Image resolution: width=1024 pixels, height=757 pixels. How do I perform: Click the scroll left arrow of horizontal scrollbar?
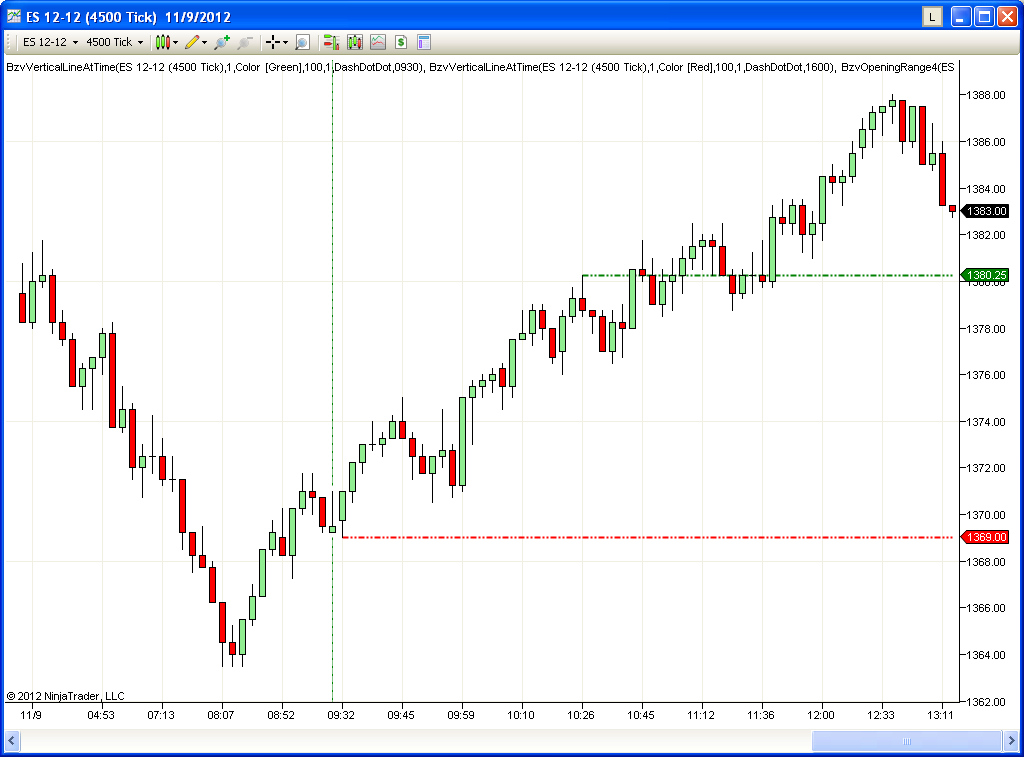click(x=11, y=741)
